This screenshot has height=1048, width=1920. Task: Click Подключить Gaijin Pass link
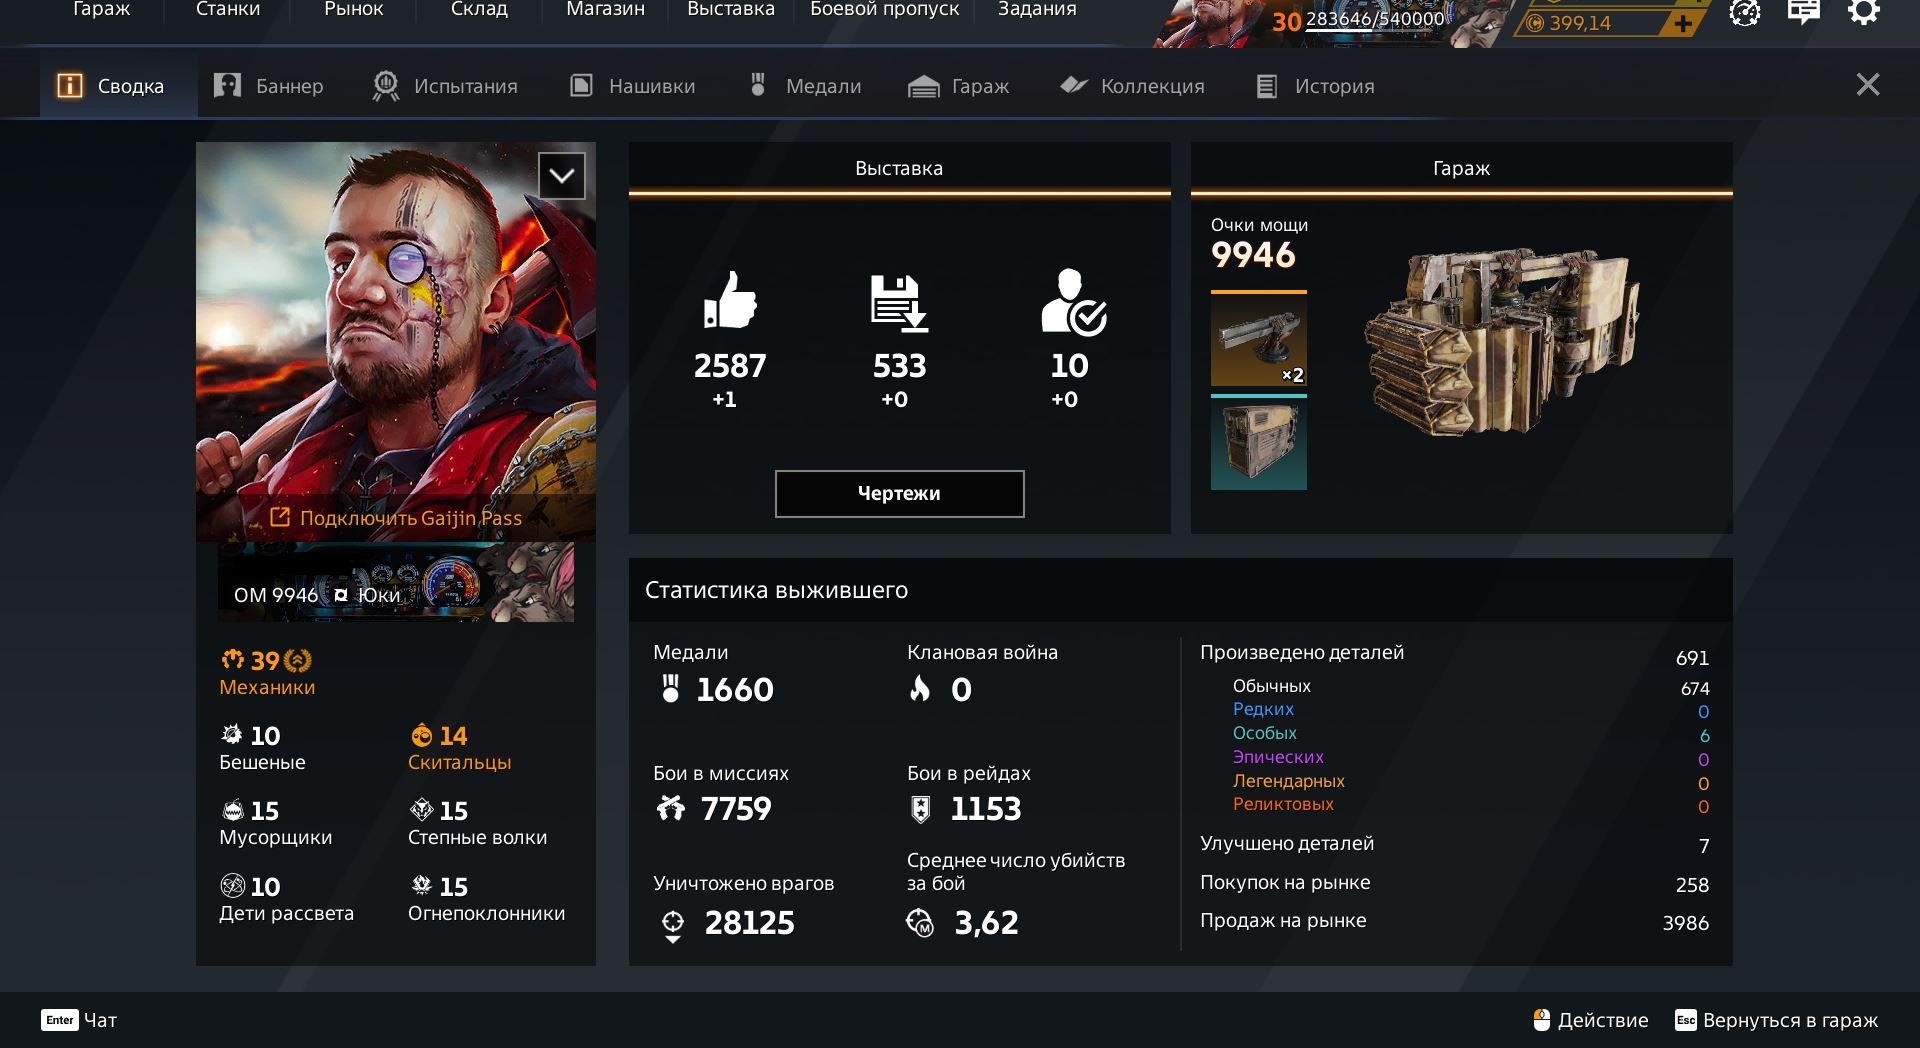coord(396,518)
